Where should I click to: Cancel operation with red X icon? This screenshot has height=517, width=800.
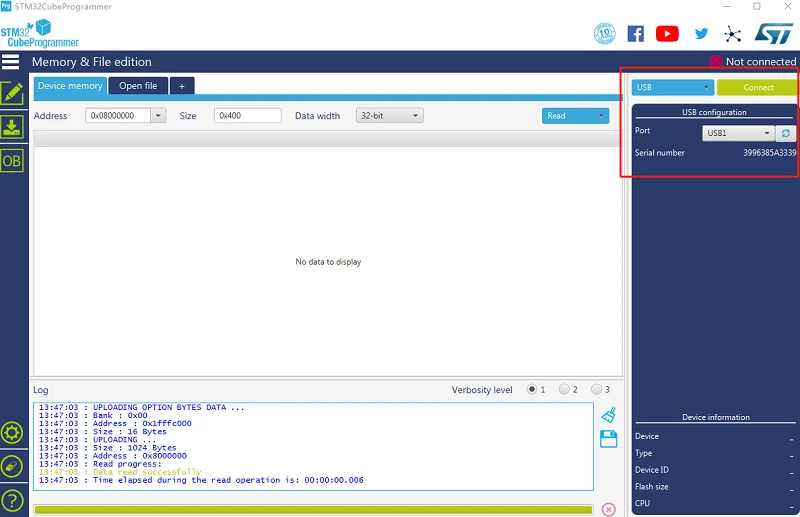click(608, 509)
